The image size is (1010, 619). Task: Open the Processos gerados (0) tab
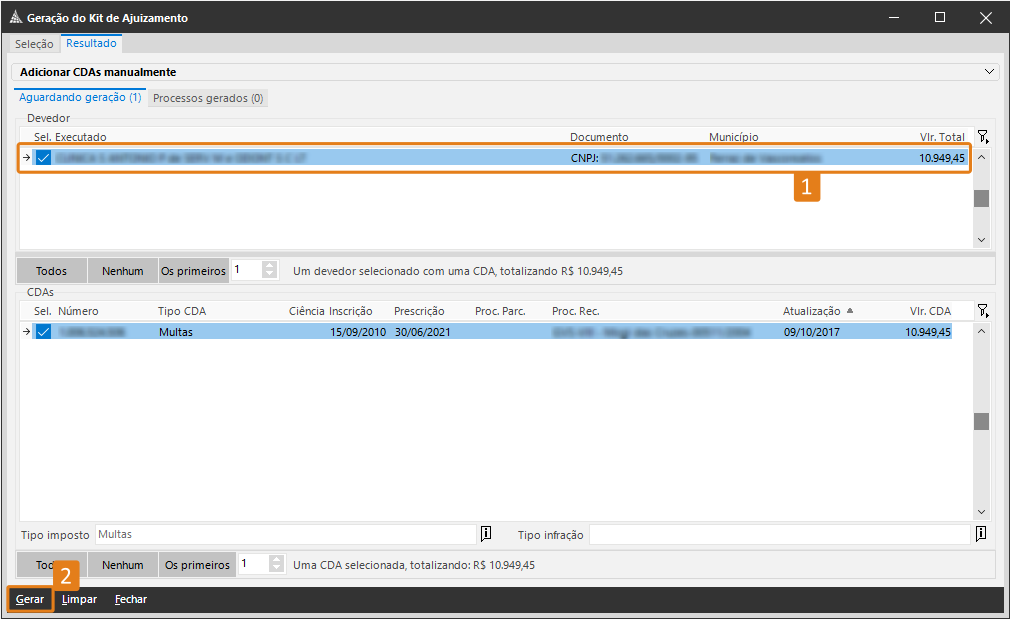208,98
